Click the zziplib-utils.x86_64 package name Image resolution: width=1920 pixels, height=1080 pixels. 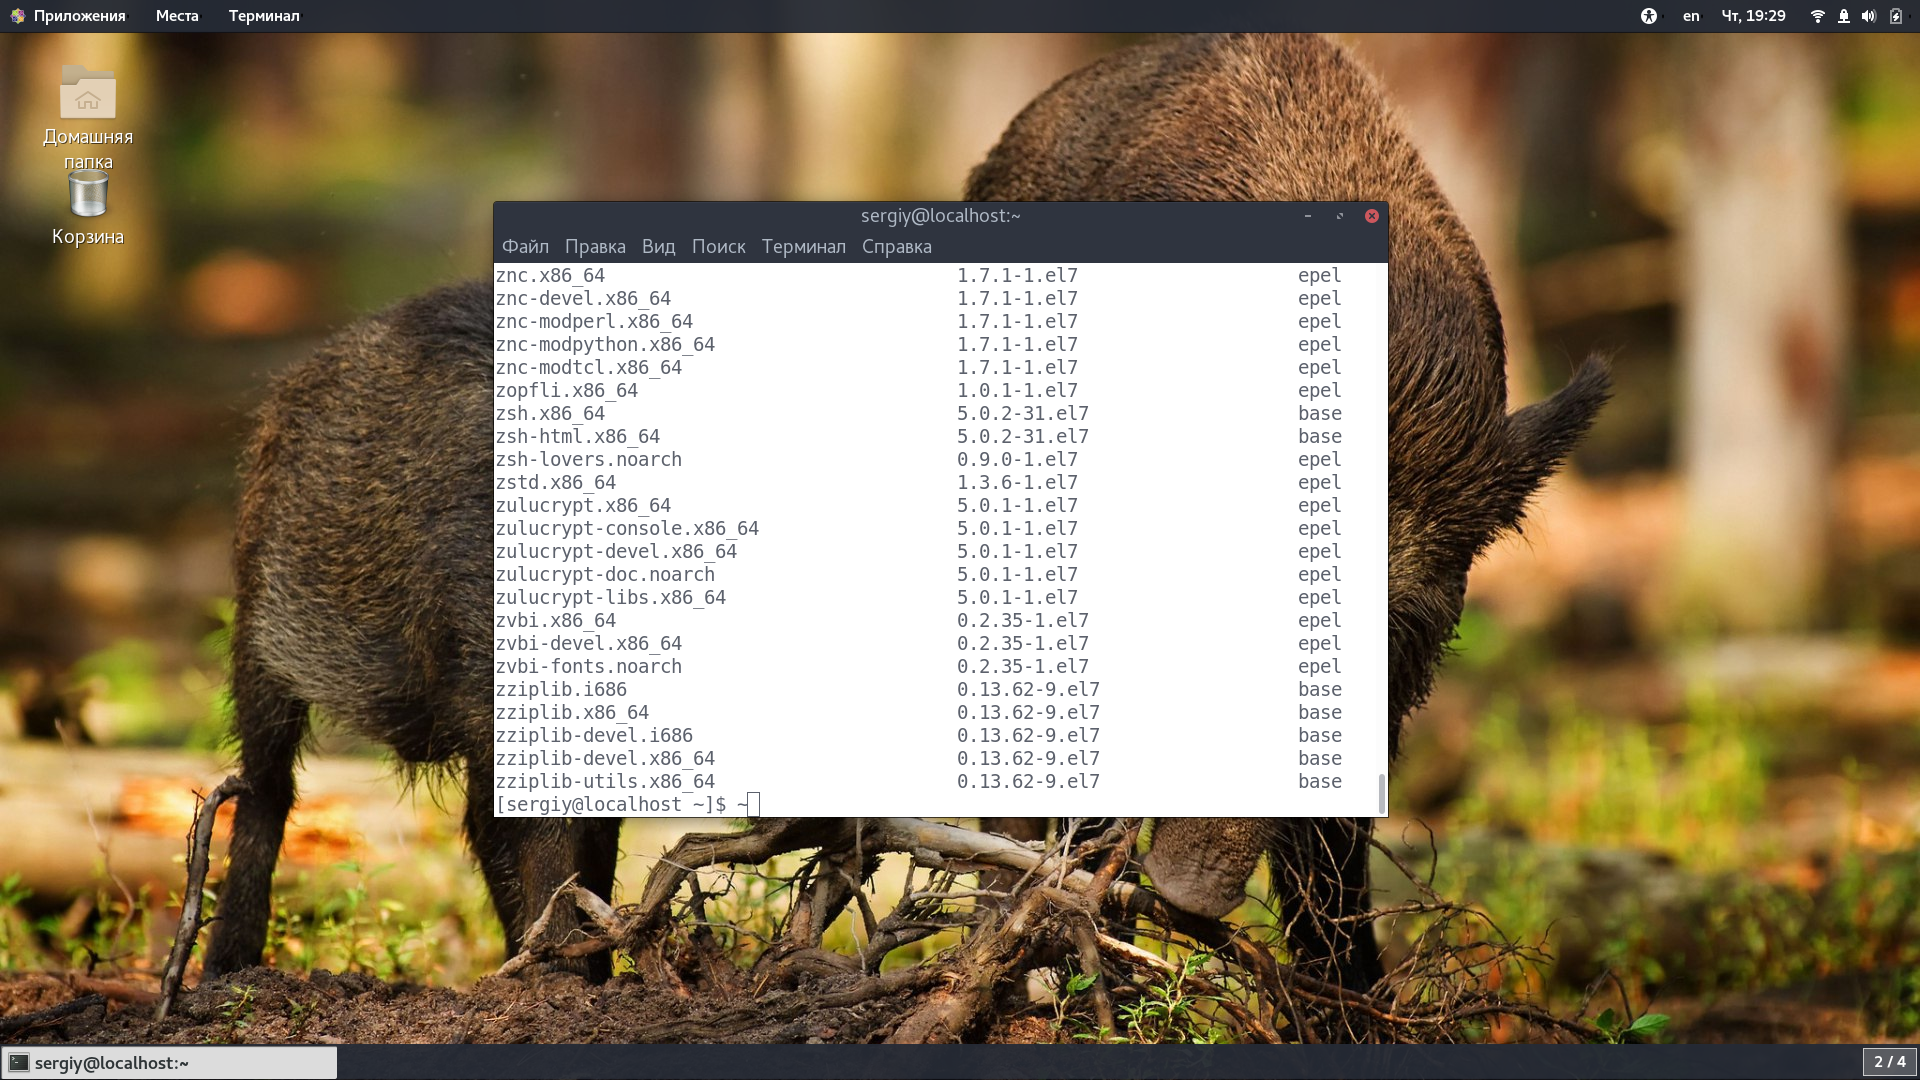[605, 781]
